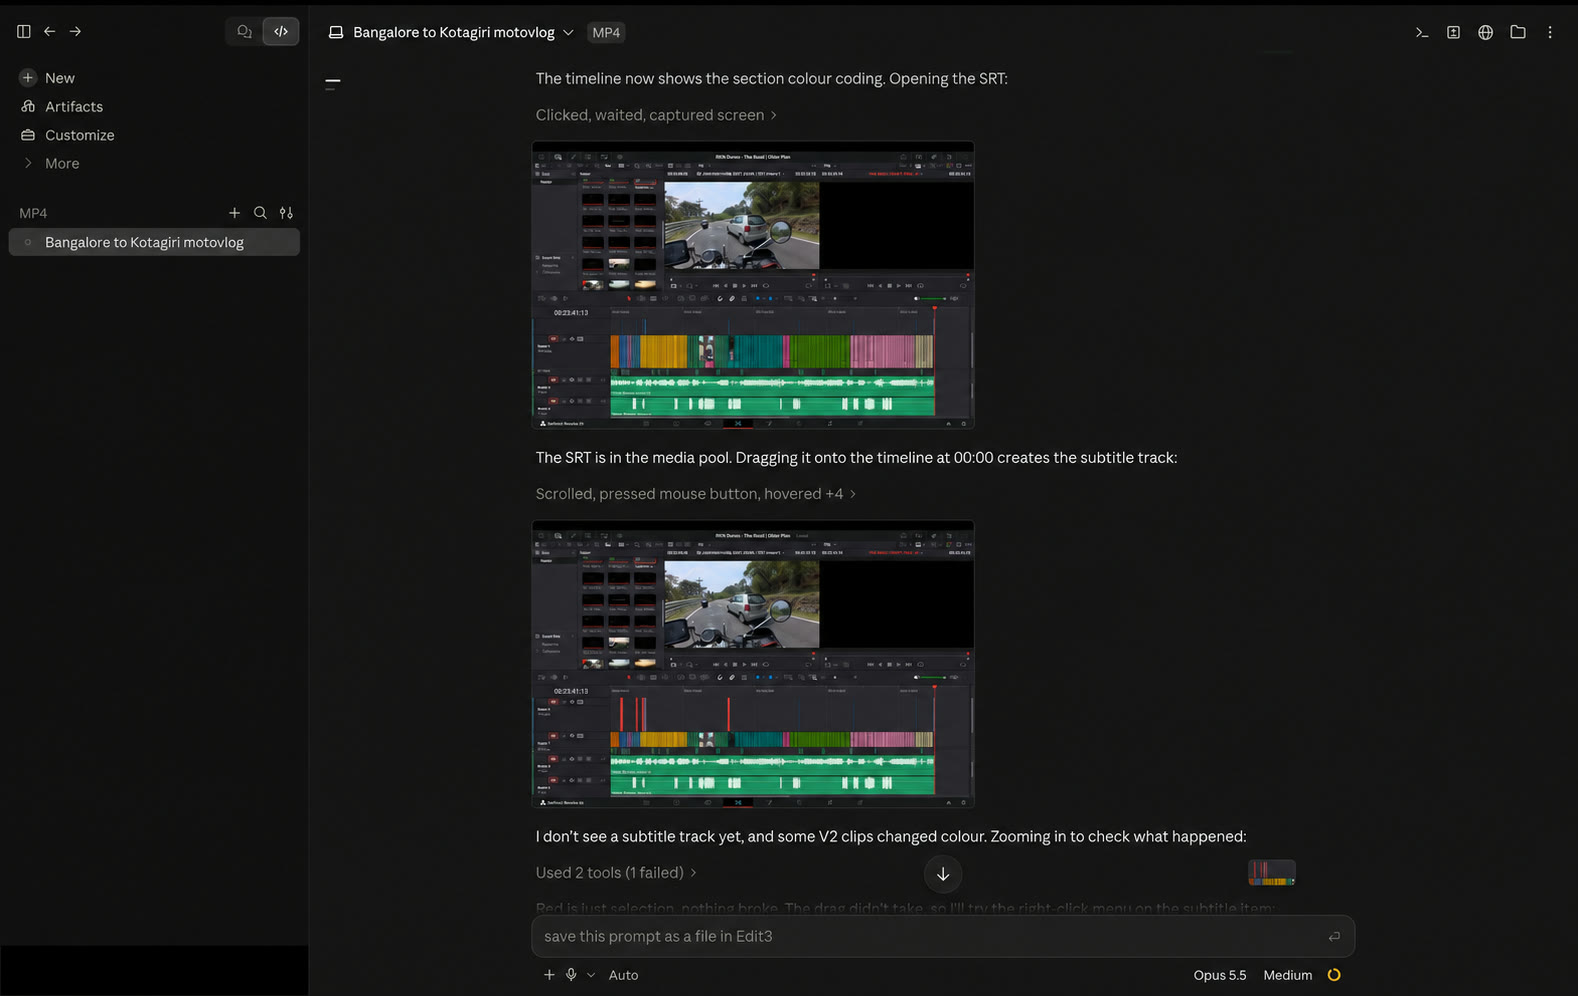Open the globe browser icon
Image resolution: width=1578 pixels, height=996 pixels.
1485,33
